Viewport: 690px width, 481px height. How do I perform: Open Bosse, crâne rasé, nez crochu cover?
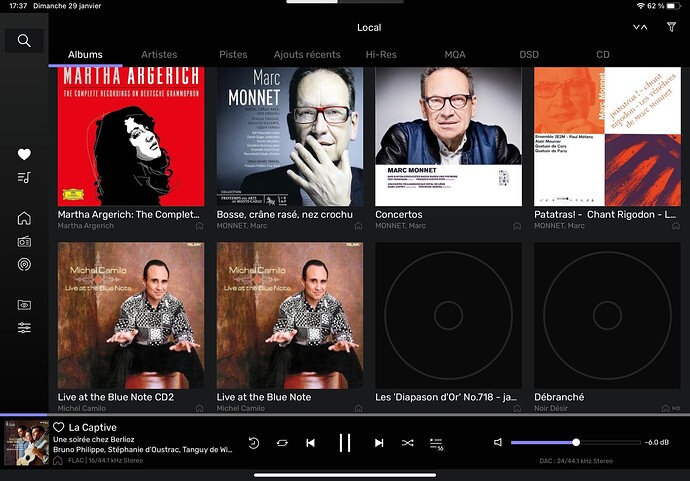[x=290, y=136]
